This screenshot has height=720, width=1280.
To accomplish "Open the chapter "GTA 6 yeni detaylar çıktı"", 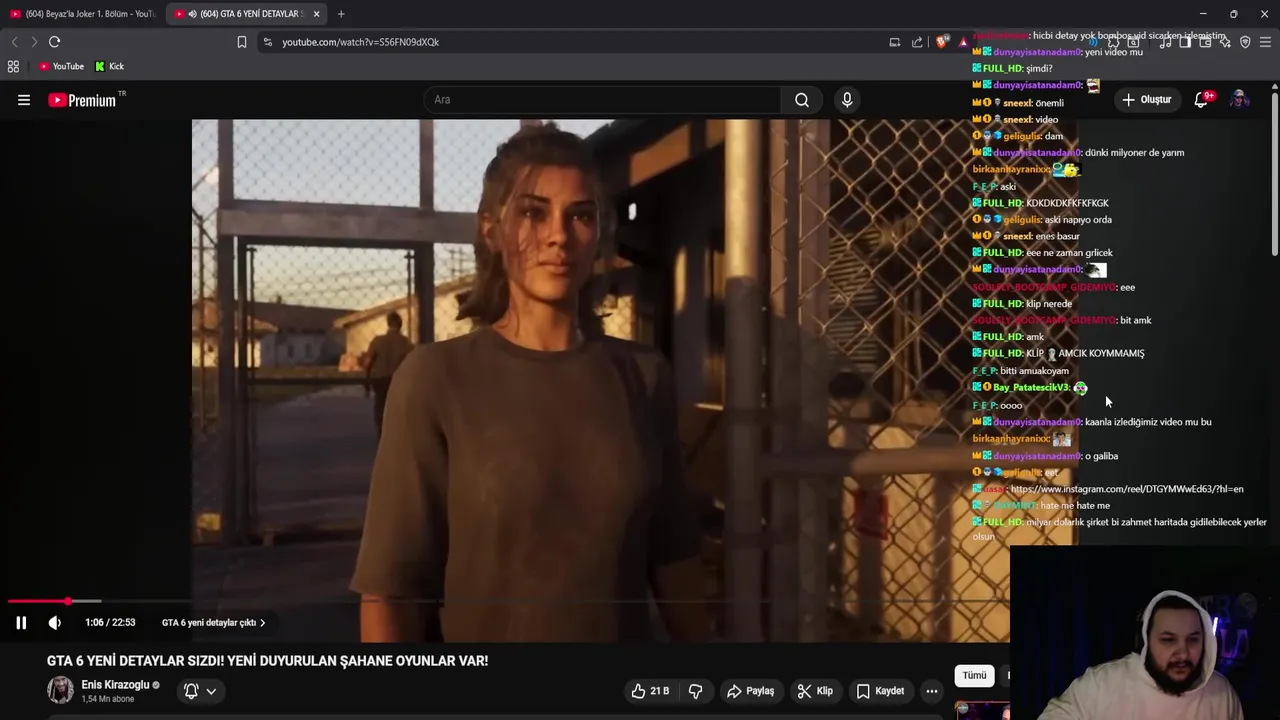I will coord(213,623).
